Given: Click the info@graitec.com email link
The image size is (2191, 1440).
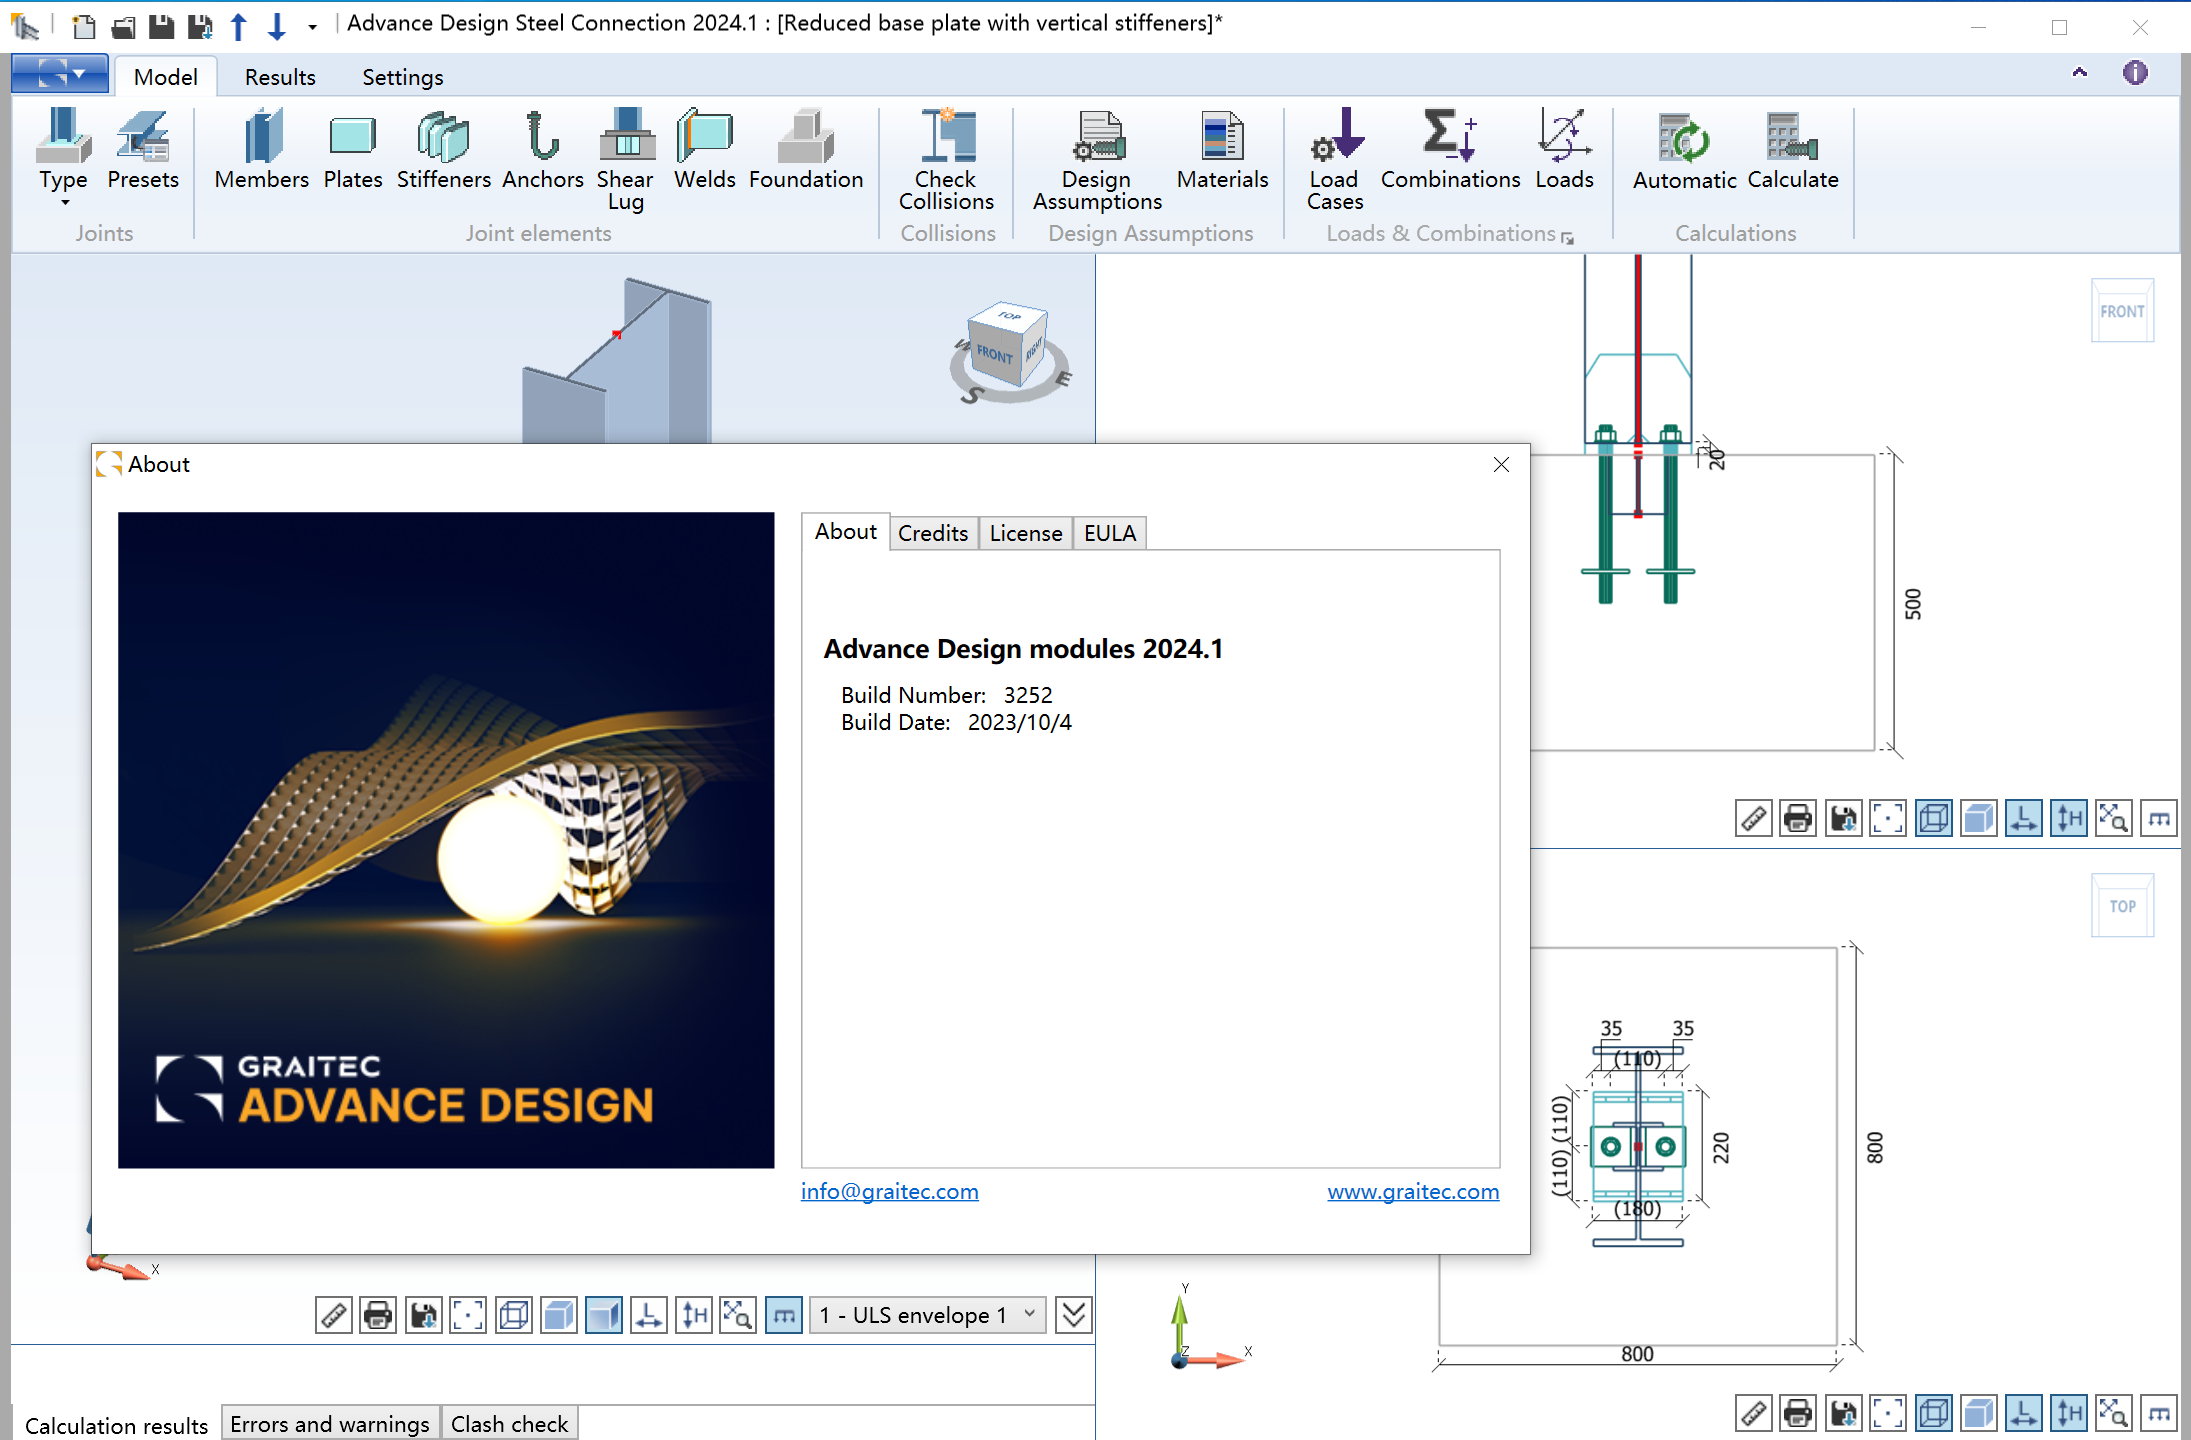Looking at the screenshot, I should pyautogui.click(x=889, y=1191).
